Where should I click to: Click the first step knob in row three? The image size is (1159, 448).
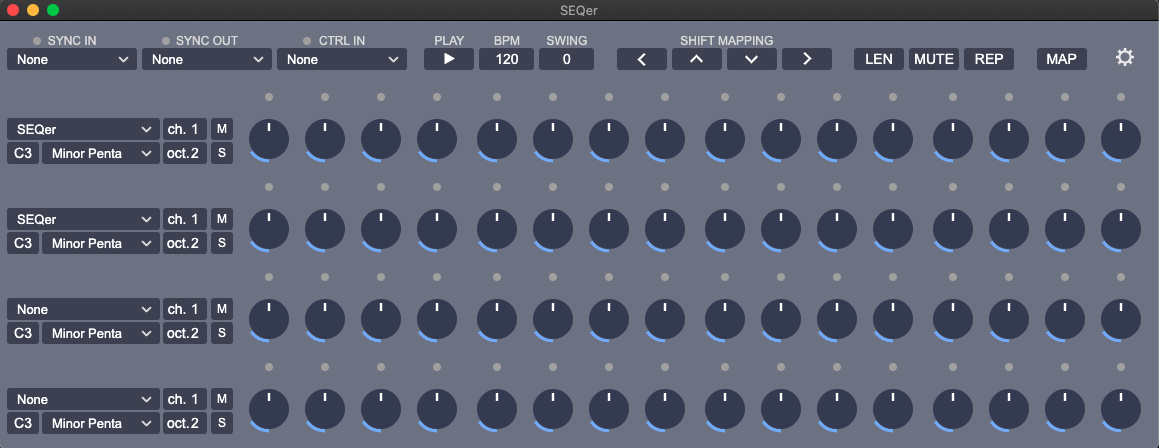coord(269,319)
